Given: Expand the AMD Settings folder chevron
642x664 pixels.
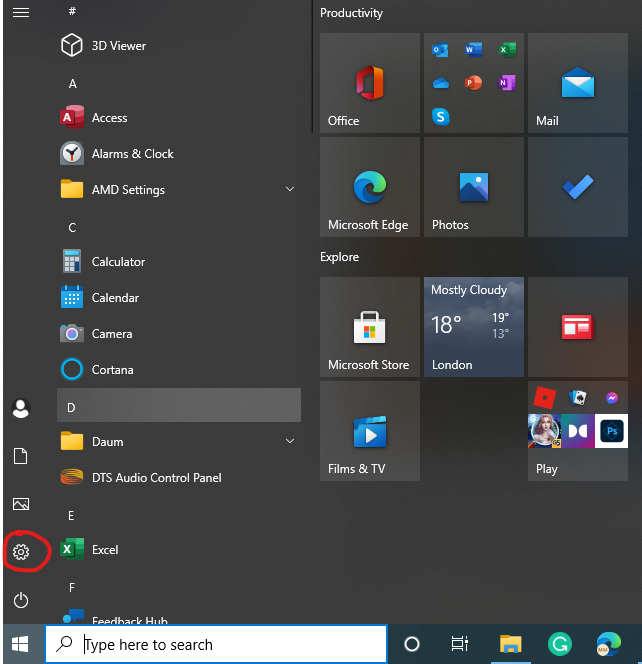Looking at the screenshot, I should (x=290, y=189).
